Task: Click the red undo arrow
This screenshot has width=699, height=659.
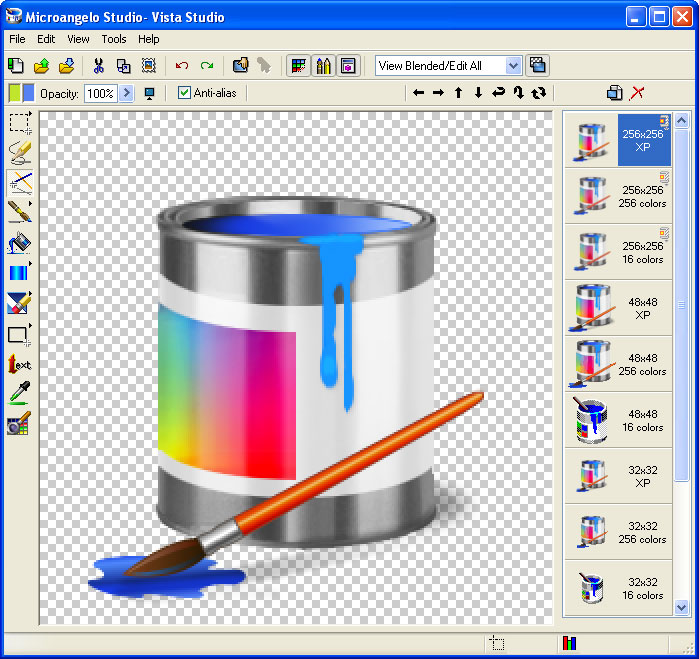Action: tap(181, 66)
